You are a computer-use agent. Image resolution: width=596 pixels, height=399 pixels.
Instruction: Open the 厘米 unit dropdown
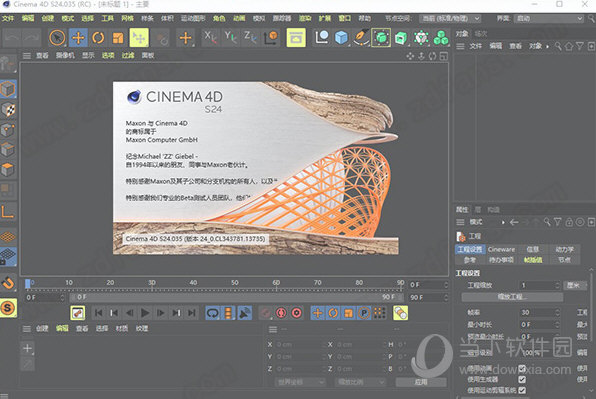(576, 285)
